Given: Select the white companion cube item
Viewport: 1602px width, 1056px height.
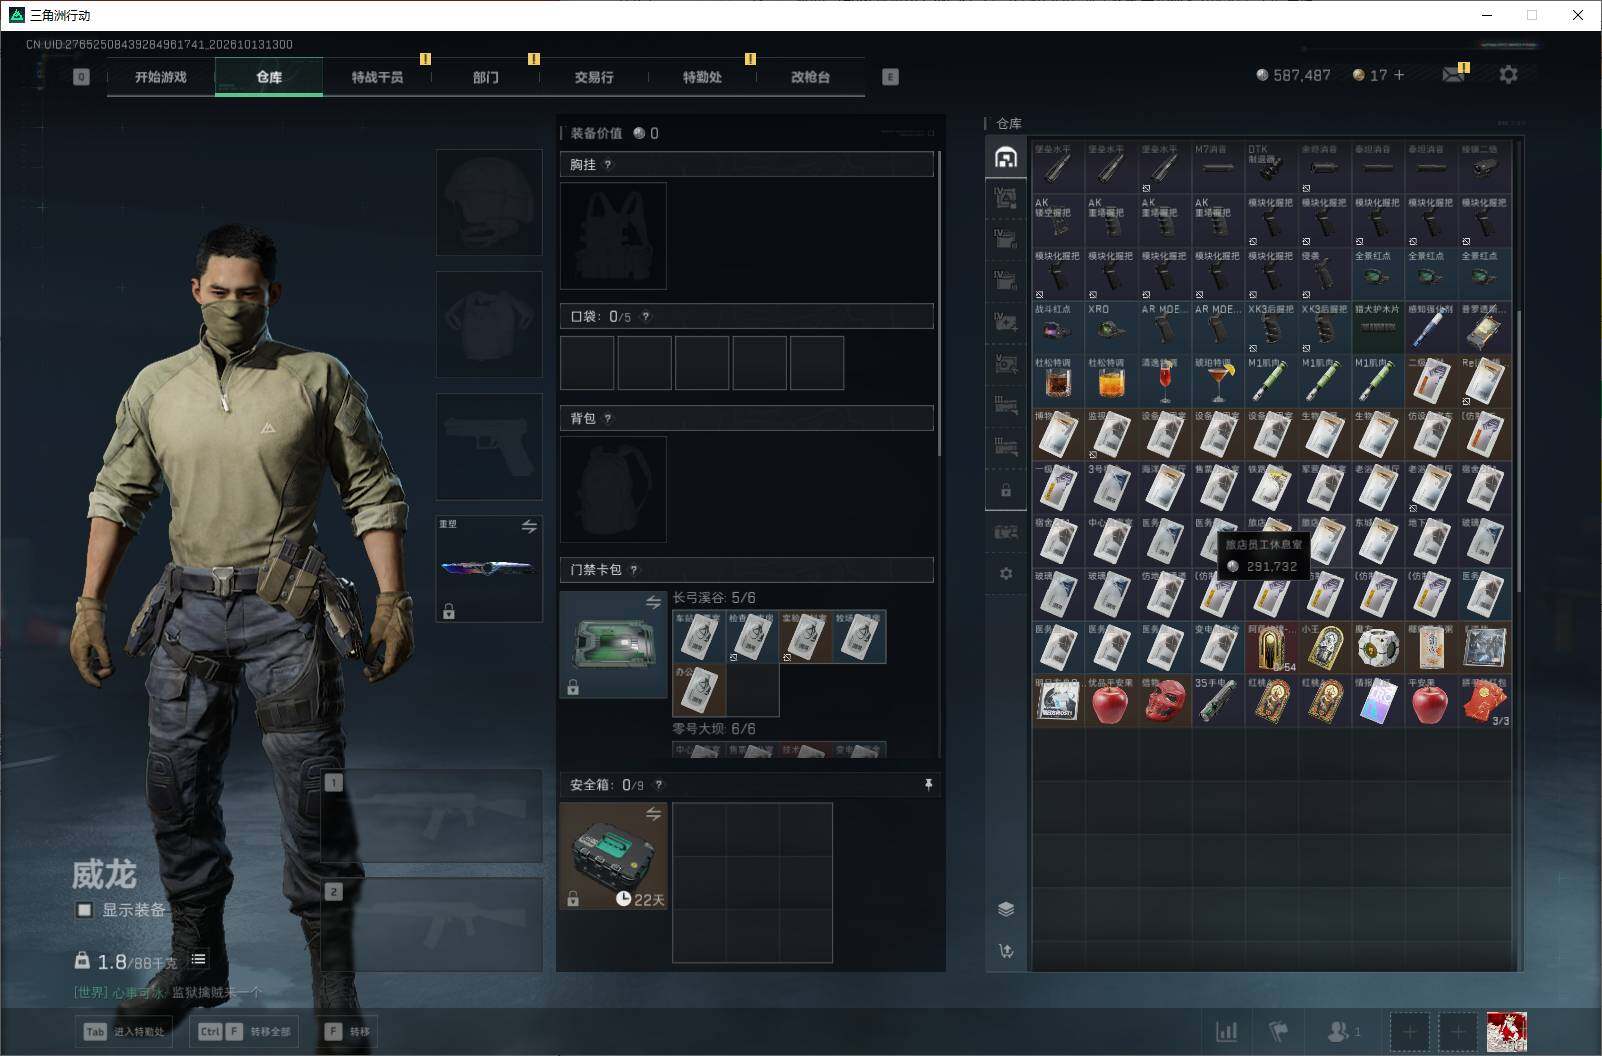Looking at the screenshot, I should [x=1377, y=648].
